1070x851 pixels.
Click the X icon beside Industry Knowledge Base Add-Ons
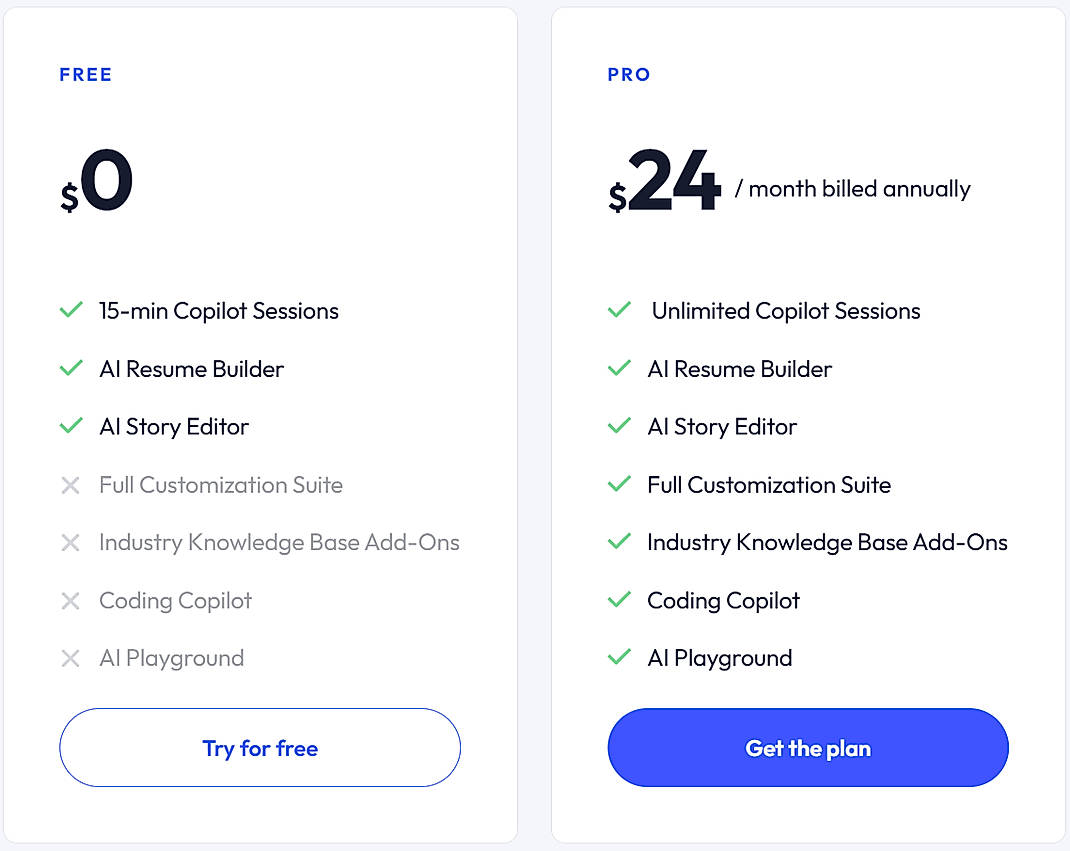(x=70, y=543)
